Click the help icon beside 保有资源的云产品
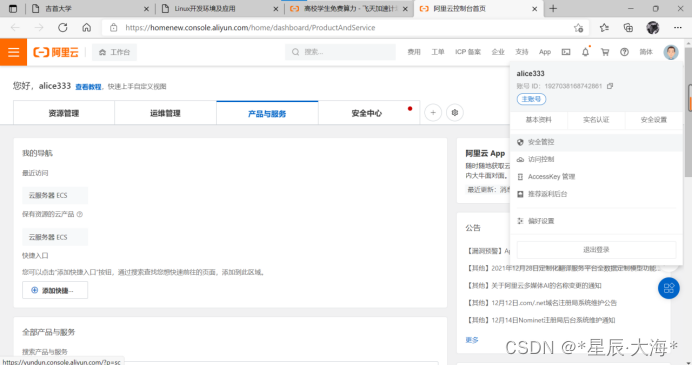 point(80,214)
